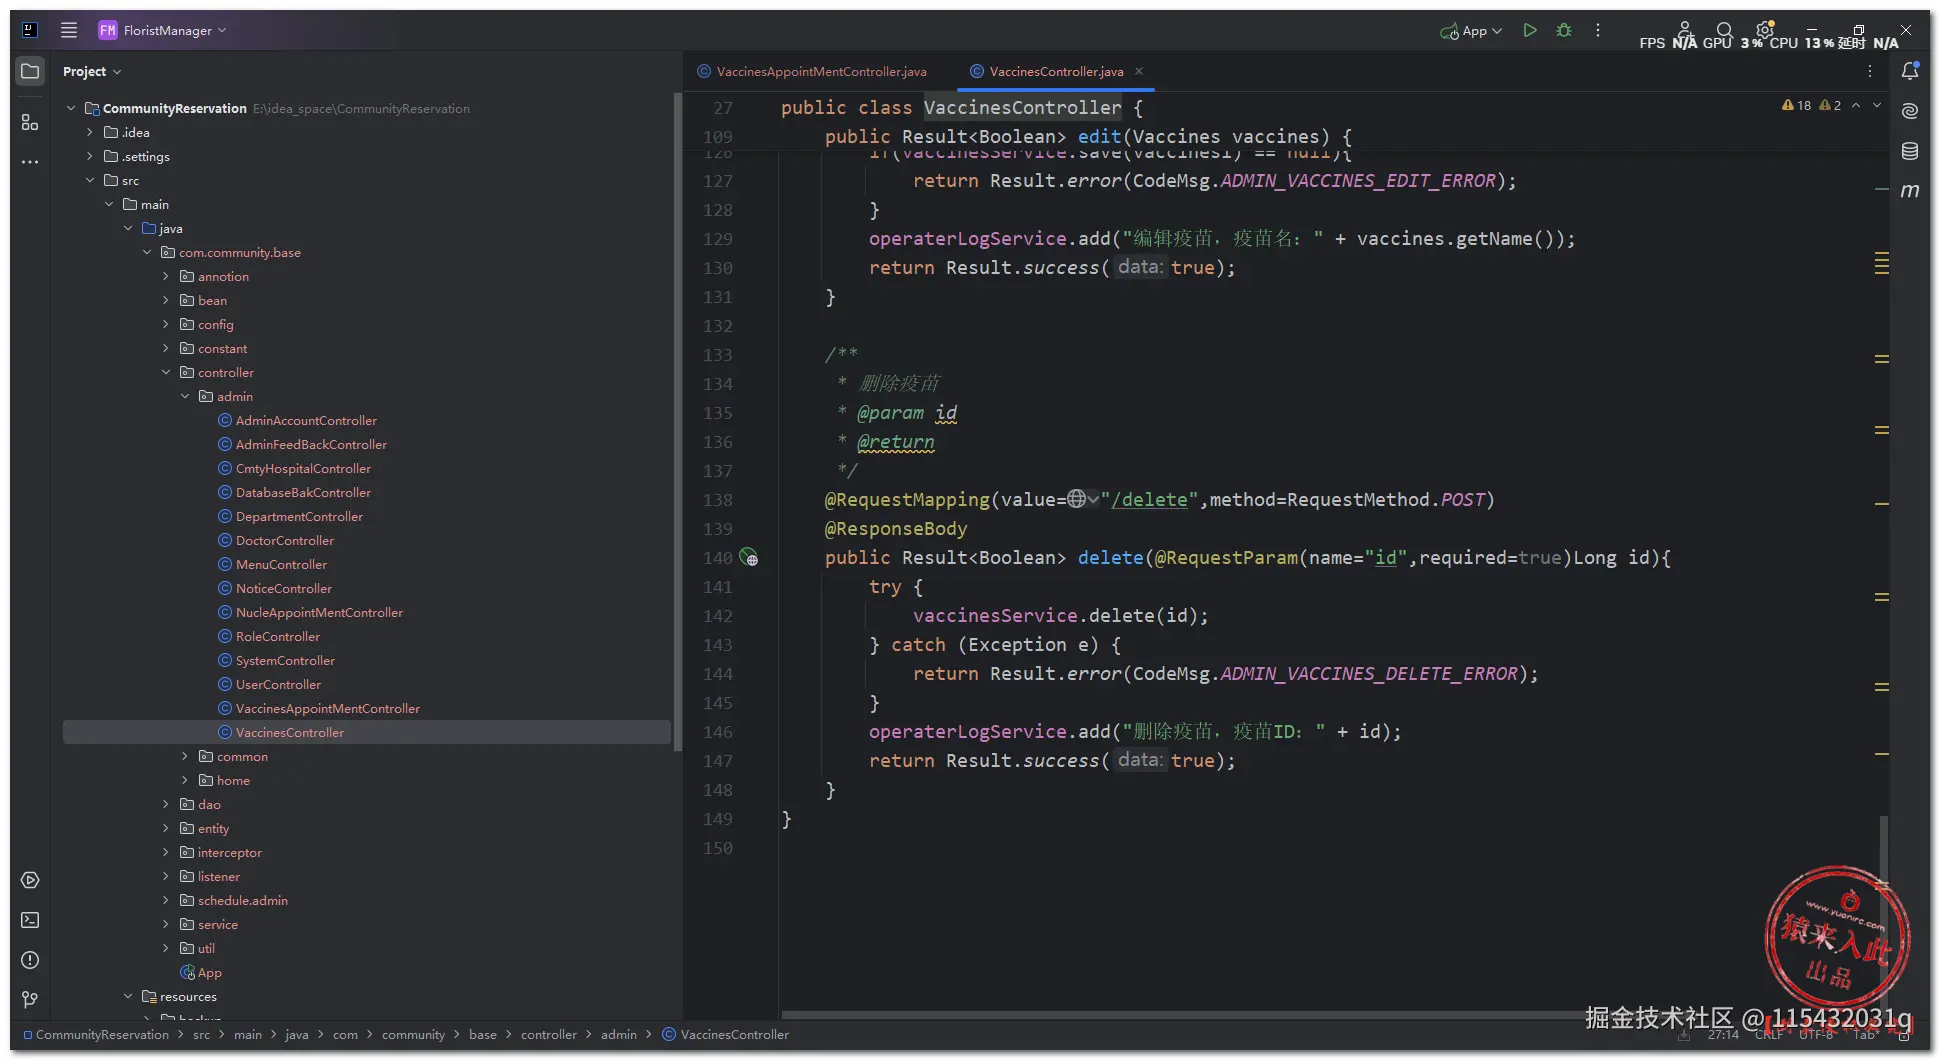1941x1061 pixels.
Task: Expand the common package
Action: click(x=185, y=756)
